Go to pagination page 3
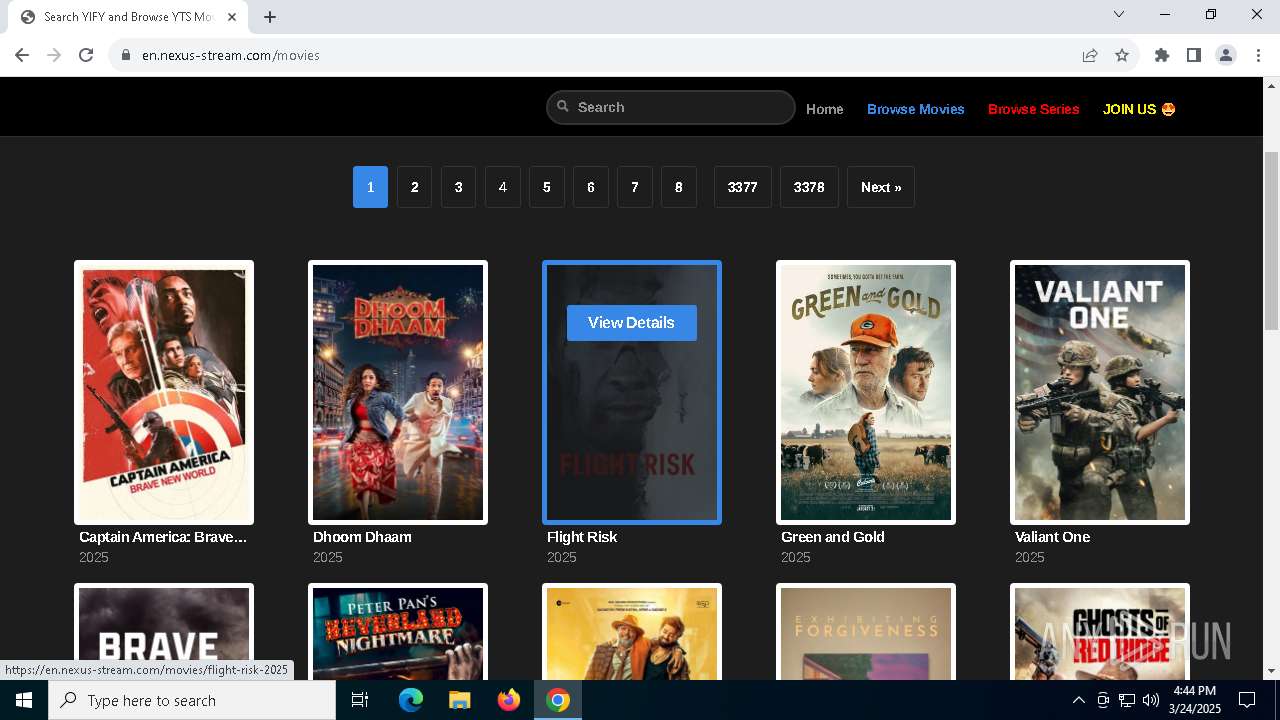 458,187
